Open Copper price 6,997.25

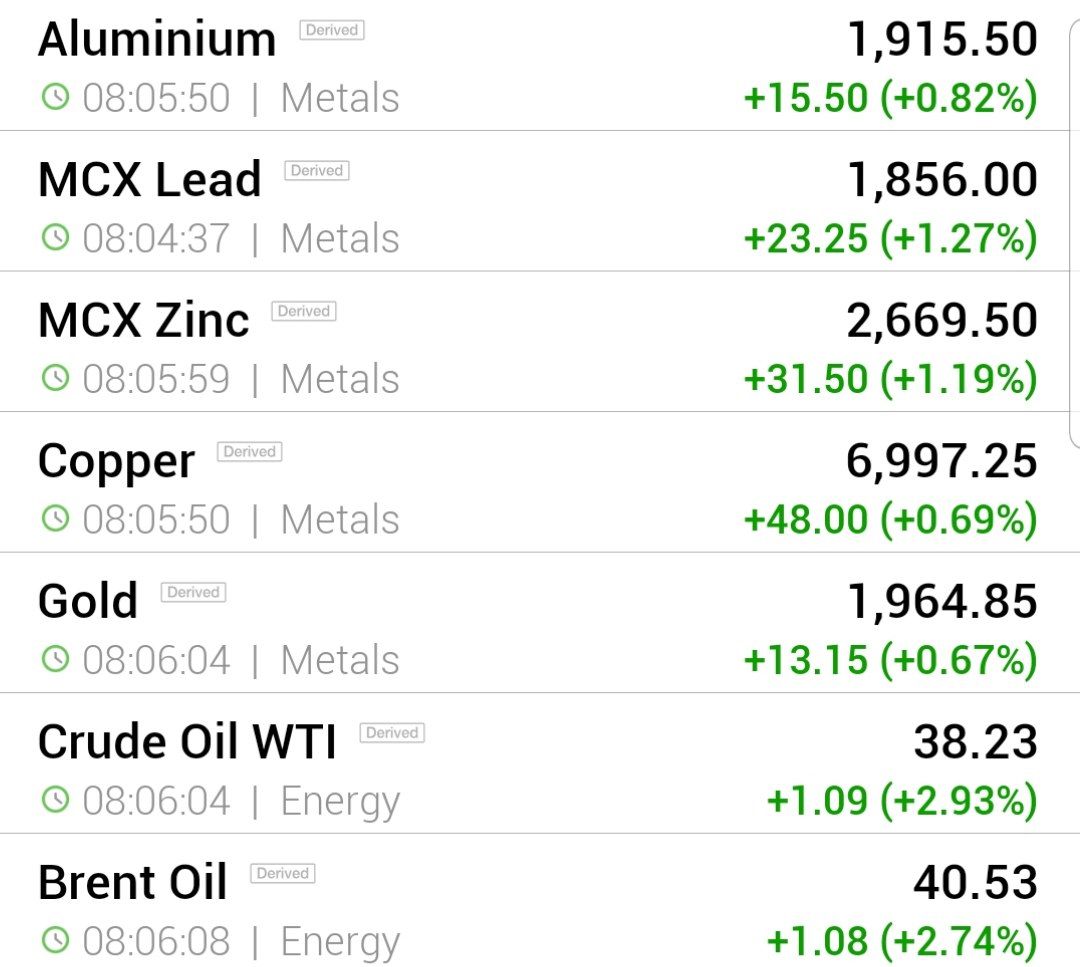941,461
